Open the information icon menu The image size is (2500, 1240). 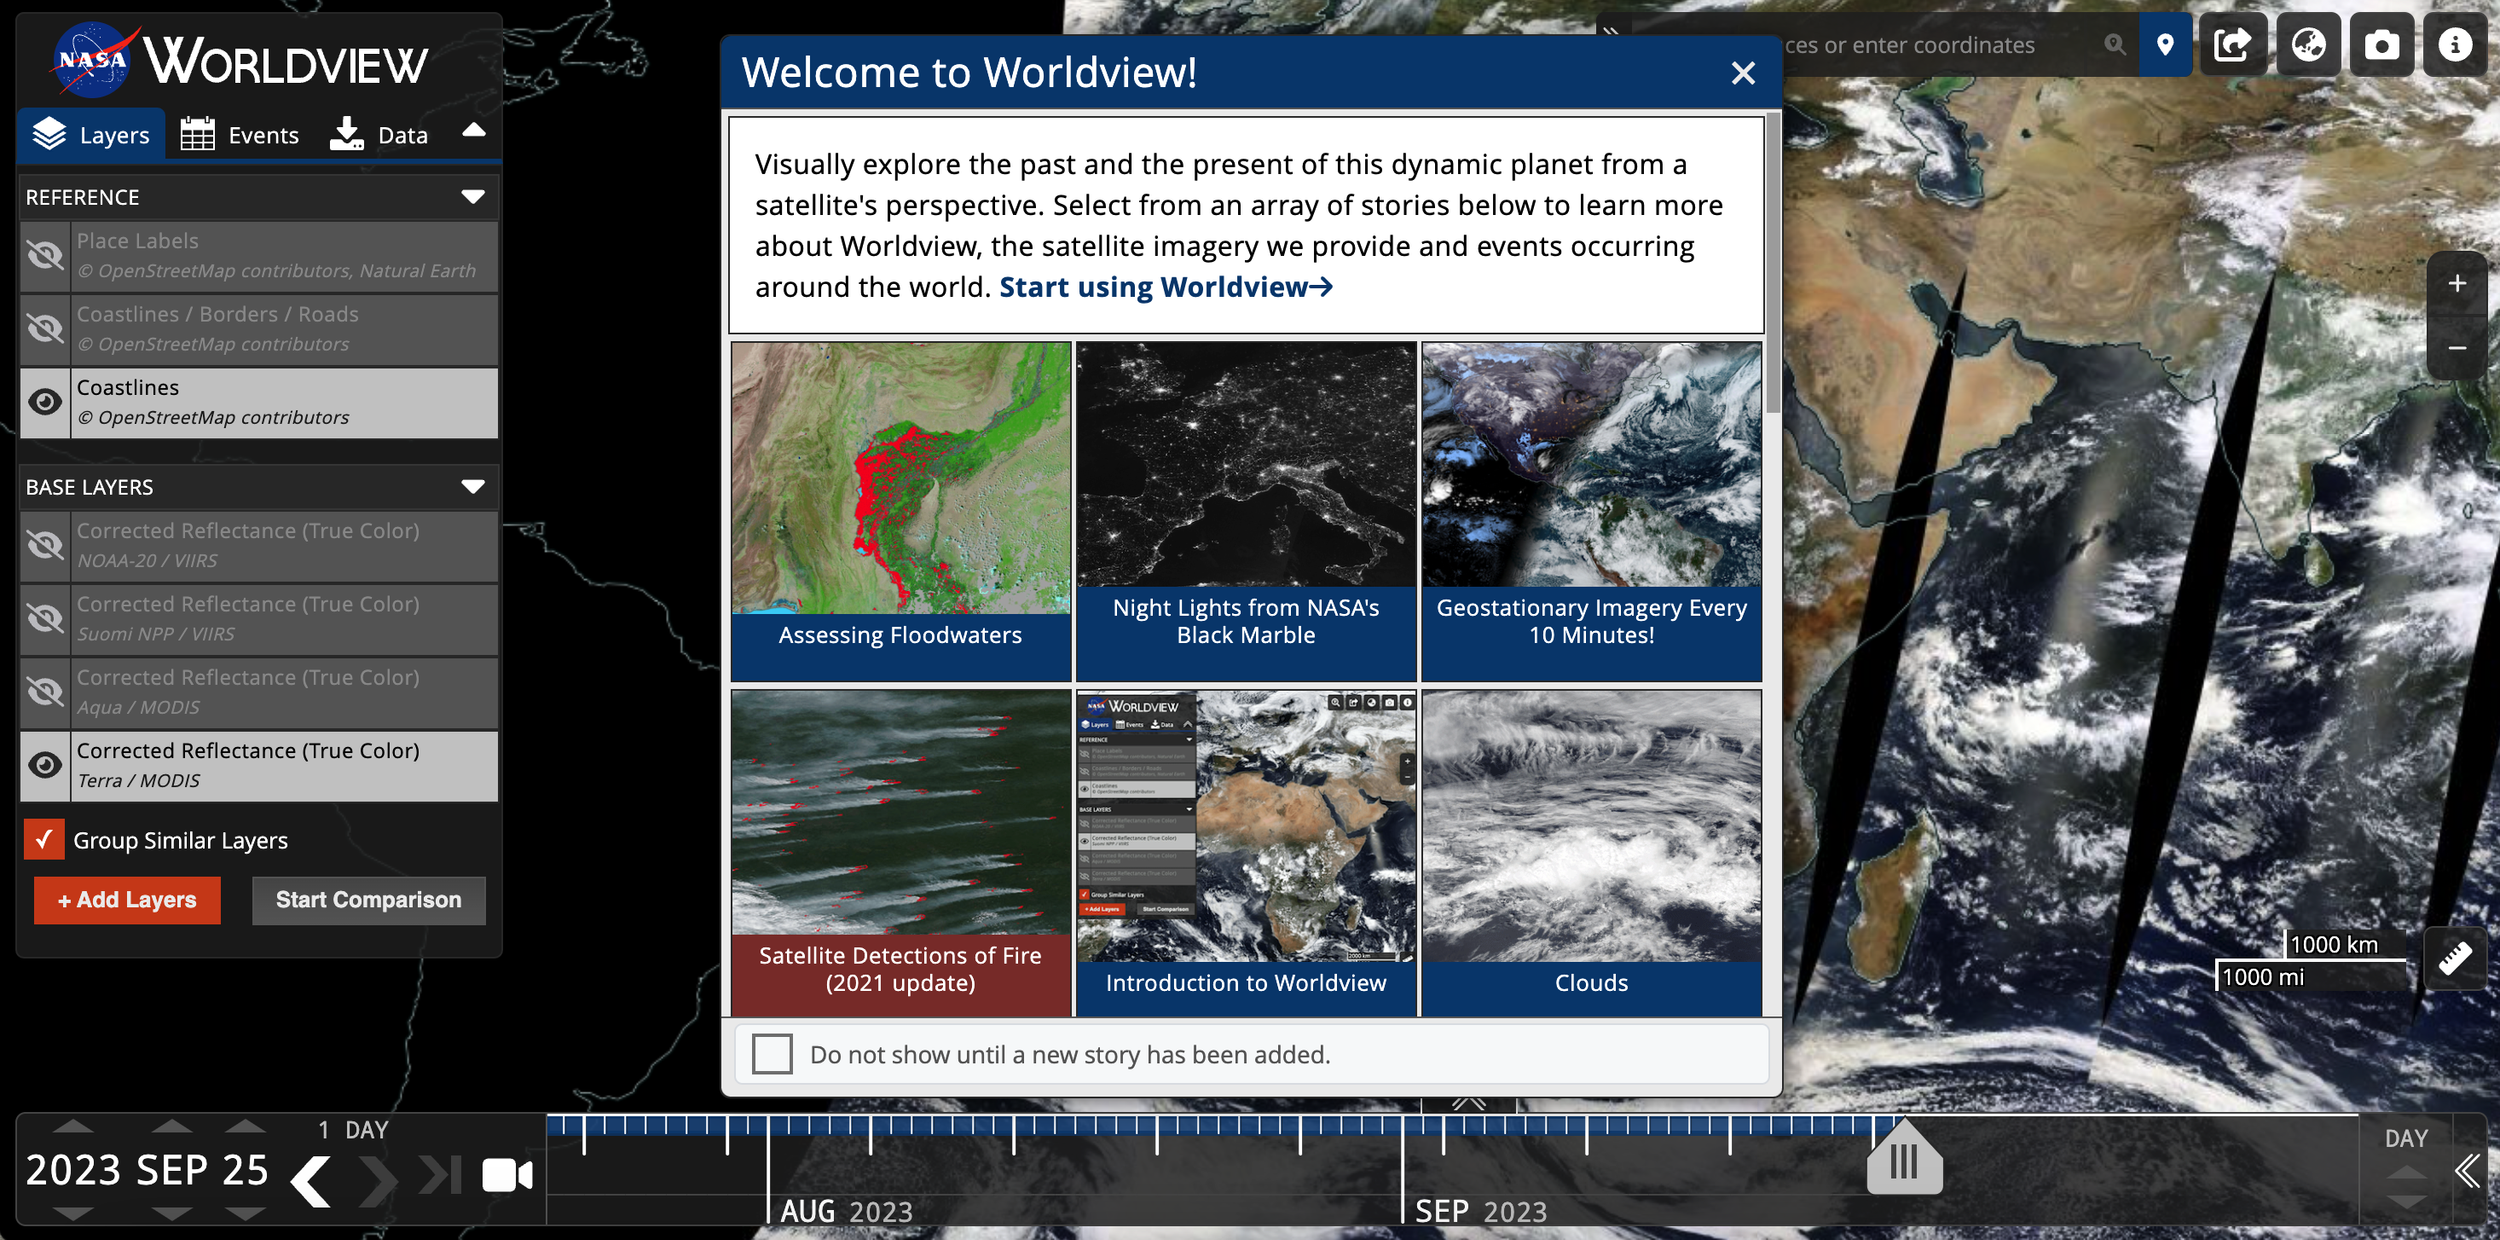tap(2454, 45)
